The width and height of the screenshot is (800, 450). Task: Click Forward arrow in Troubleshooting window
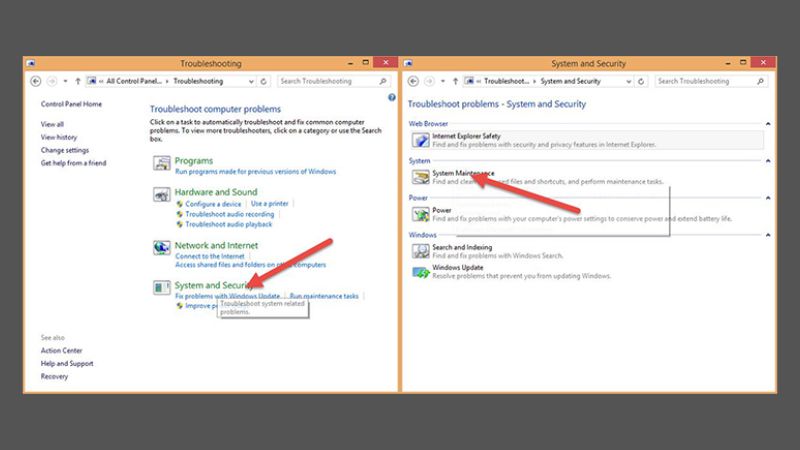(x=52, y=81)
